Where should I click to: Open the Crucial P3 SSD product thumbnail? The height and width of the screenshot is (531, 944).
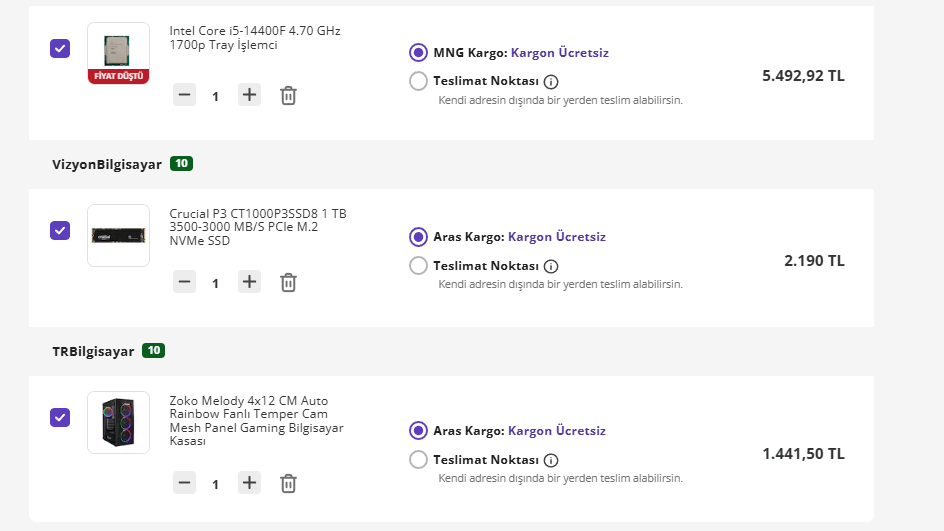[x=118, y=236]
